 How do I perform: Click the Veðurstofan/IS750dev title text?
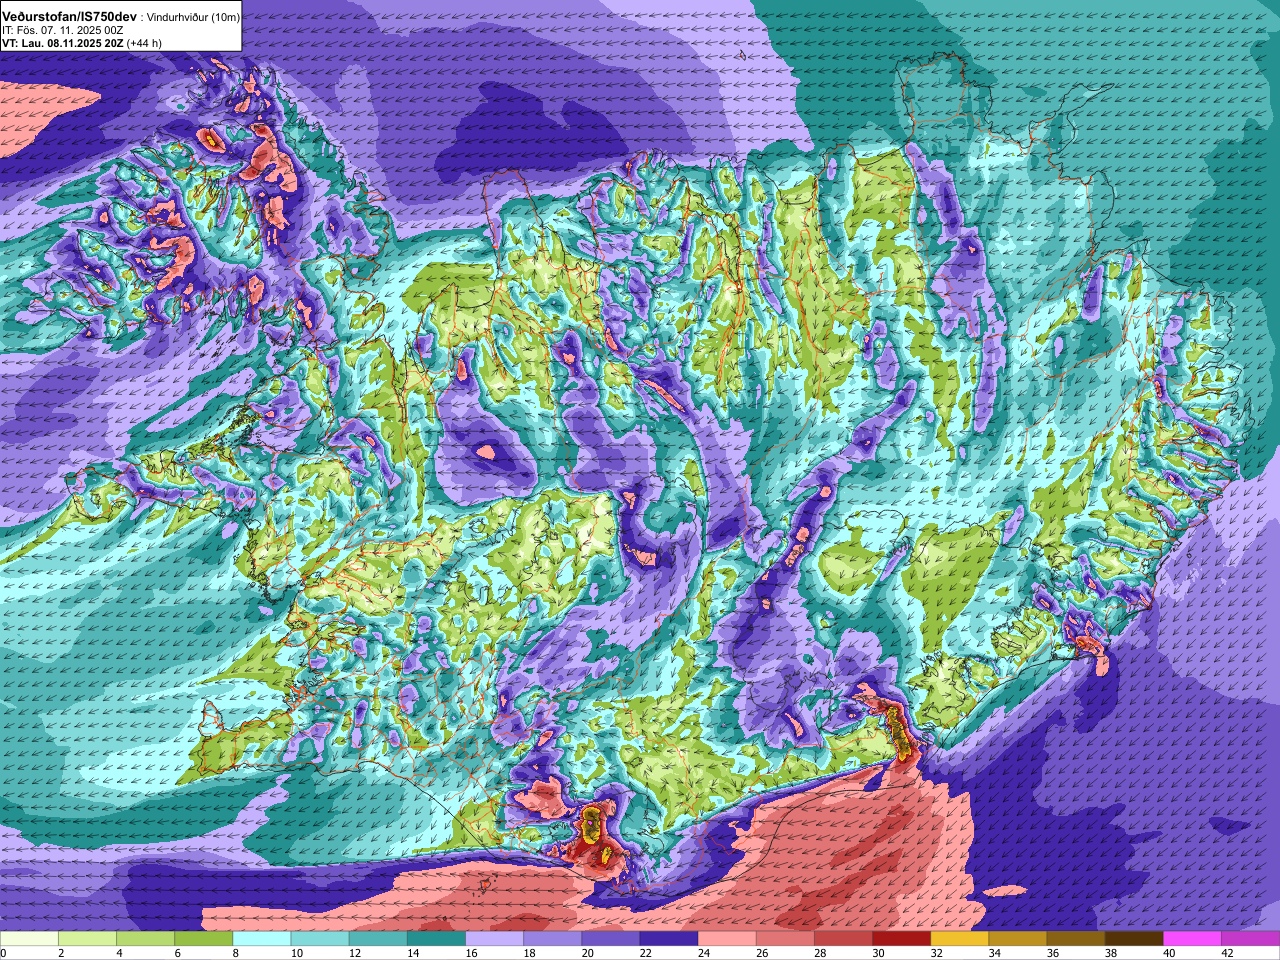tap(70, 17)
